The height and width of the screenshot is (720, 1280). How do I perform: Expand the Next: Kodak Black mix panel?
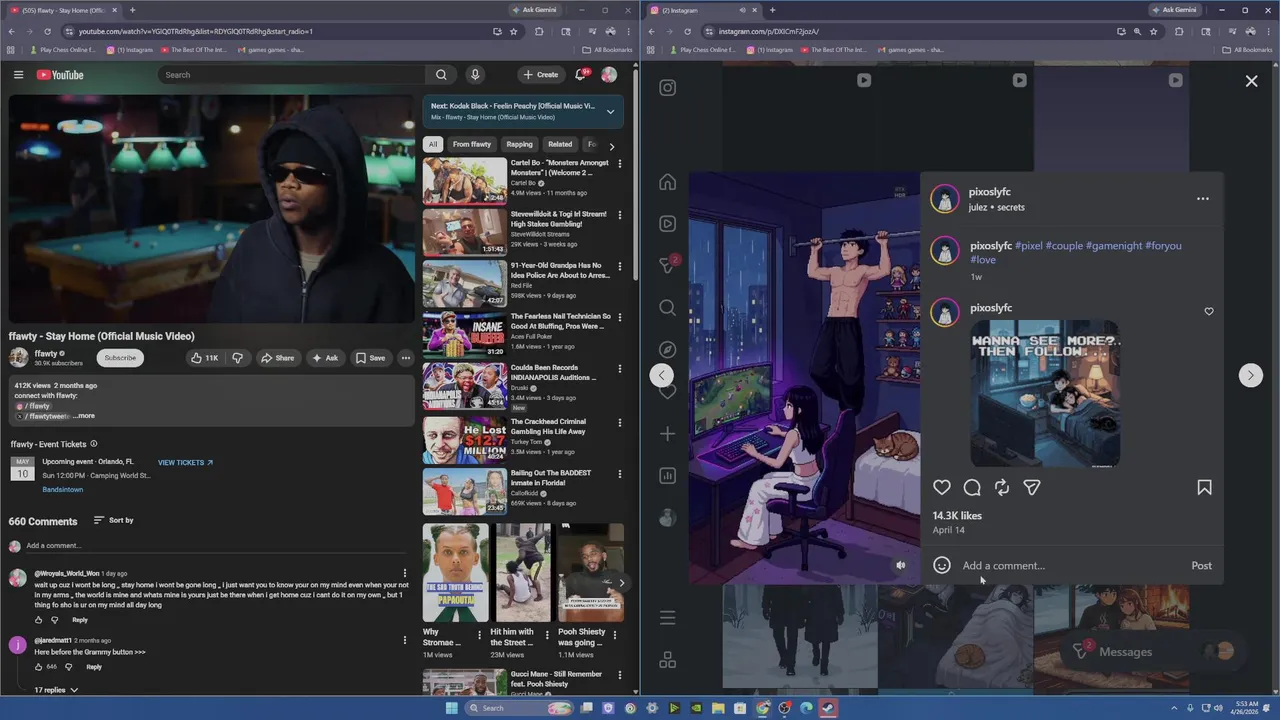coord(610,111)
